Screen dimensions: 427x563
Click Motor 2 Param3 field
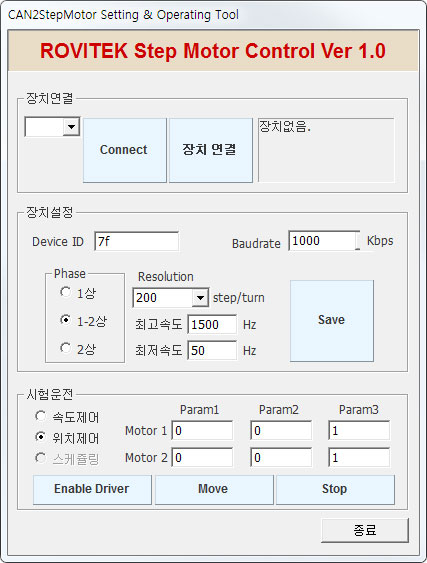[359, 457]
